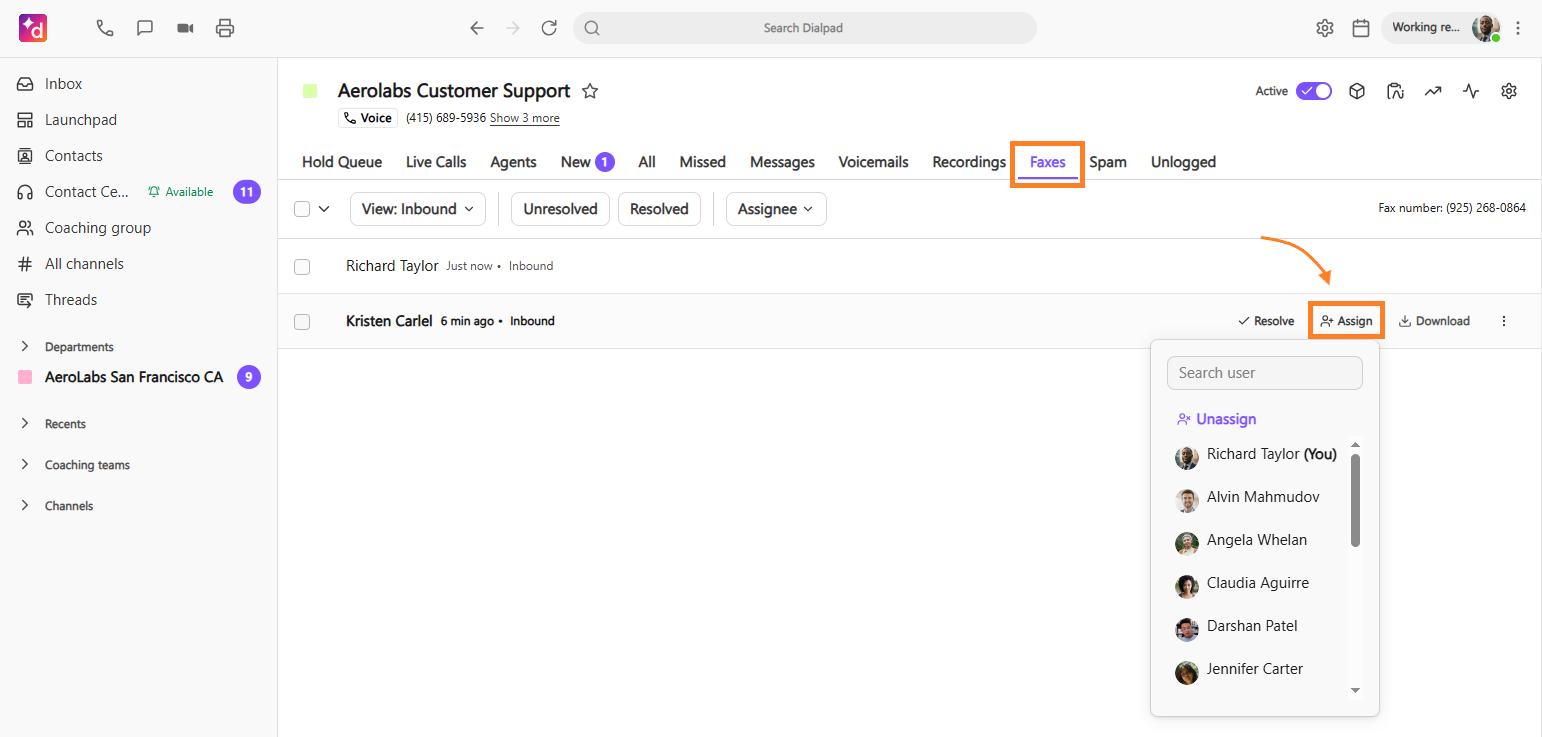Click the cube icon next to Active toggle
This screenshot has height=737, width=1542.
(x=1357, y=91)
